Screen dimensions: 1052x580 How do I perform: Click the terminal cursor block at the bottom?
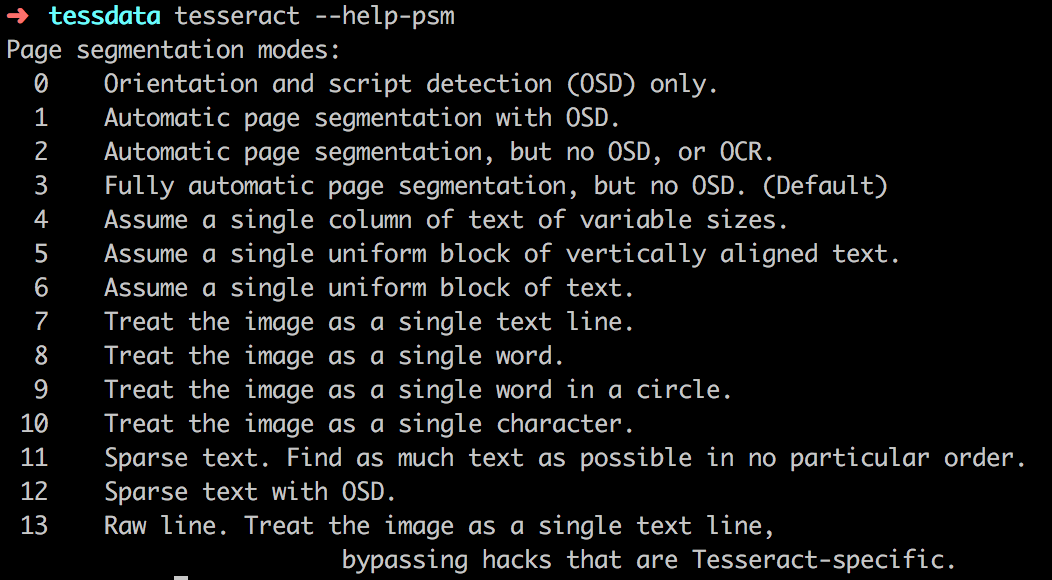tap(181, 577)
